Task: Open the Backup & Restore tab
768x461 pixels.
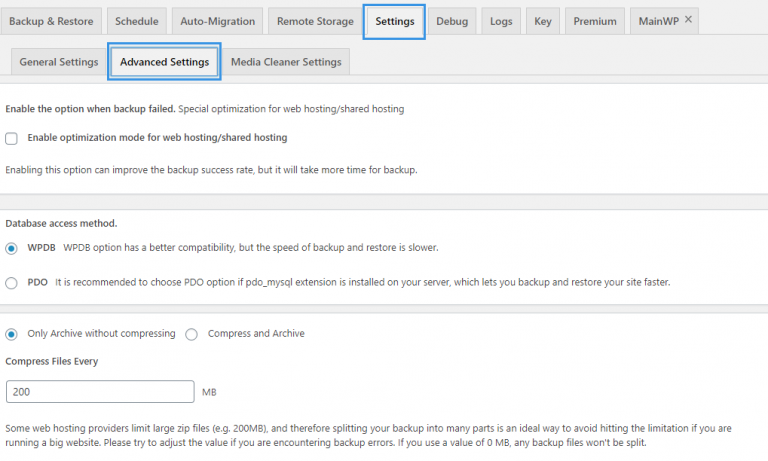Action: pyautogui.click(x=51, y=21)
